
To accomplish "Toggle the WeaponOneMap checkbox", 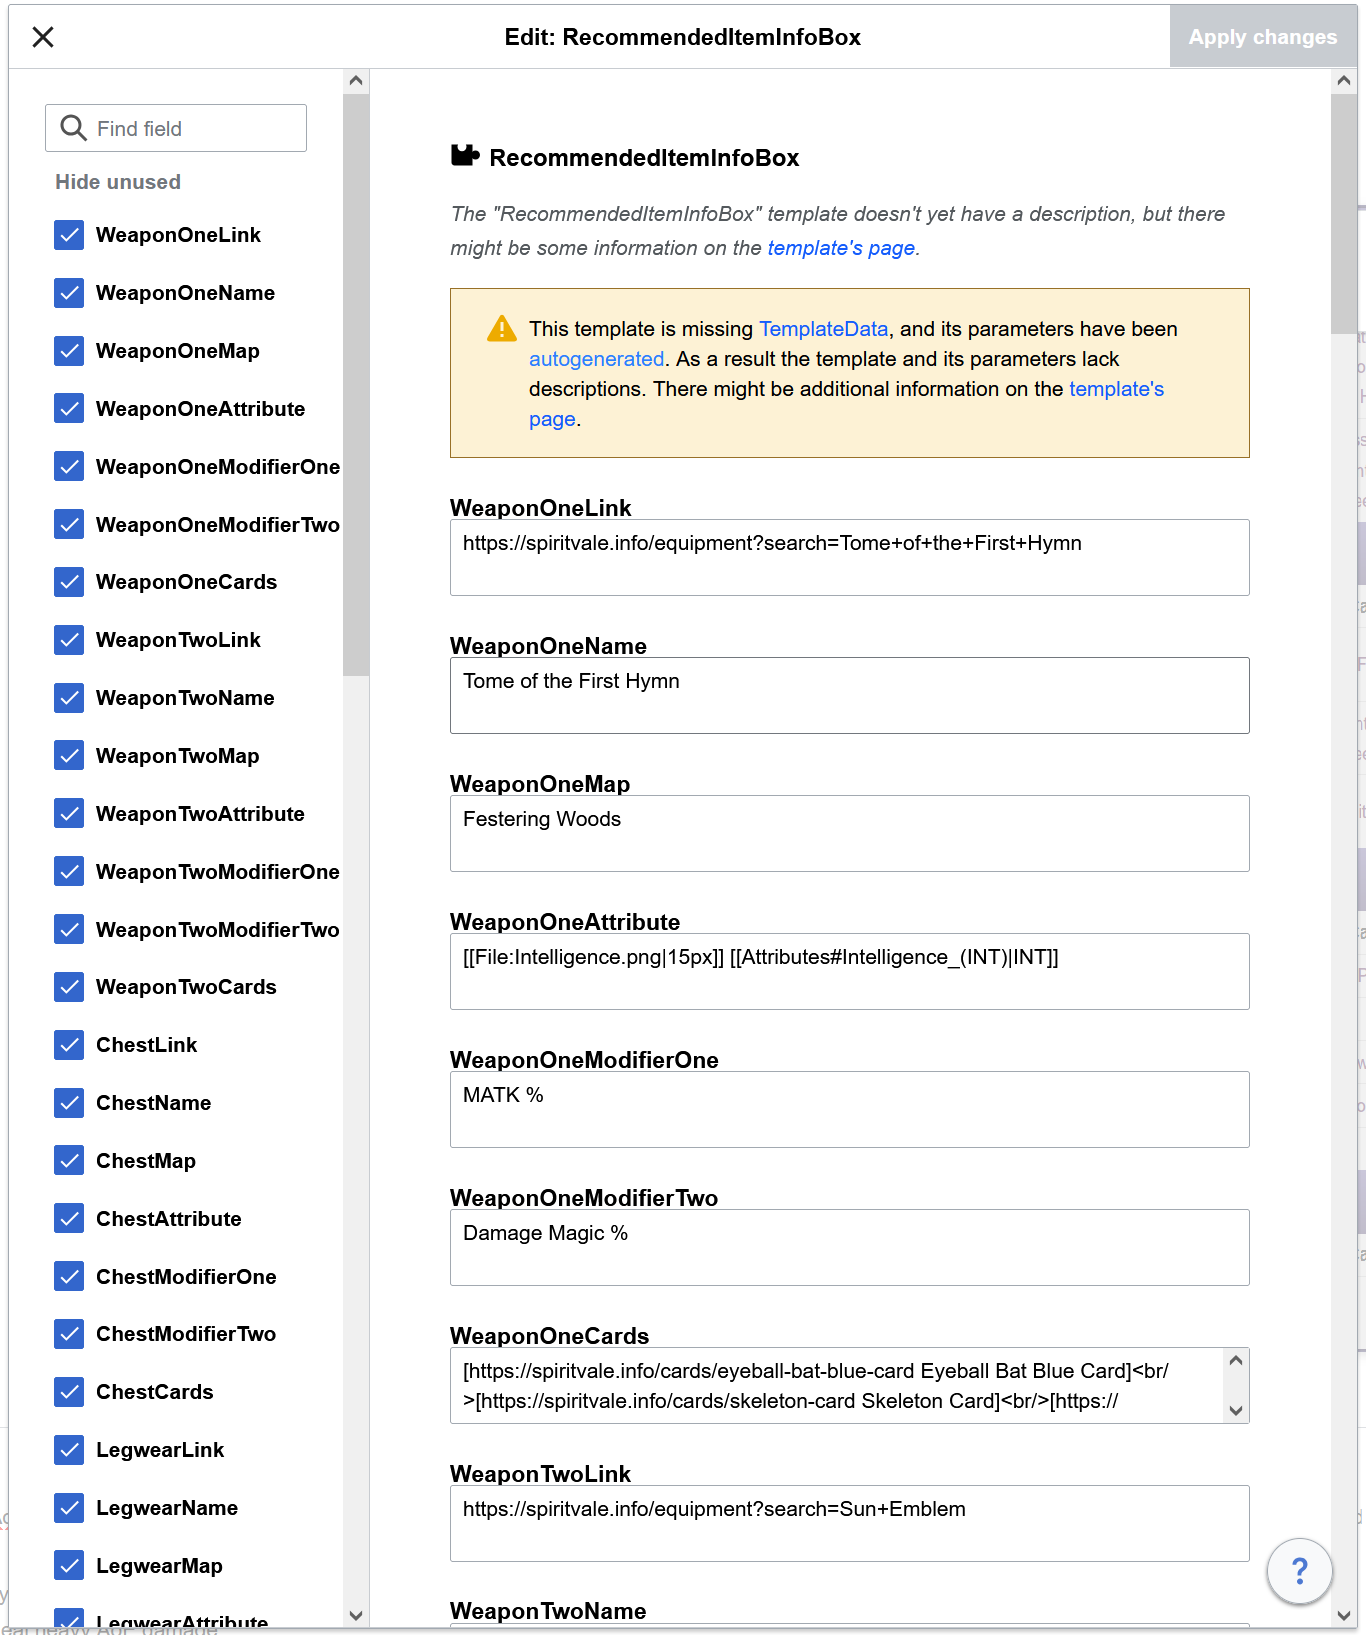I will (x=69, y=351).
